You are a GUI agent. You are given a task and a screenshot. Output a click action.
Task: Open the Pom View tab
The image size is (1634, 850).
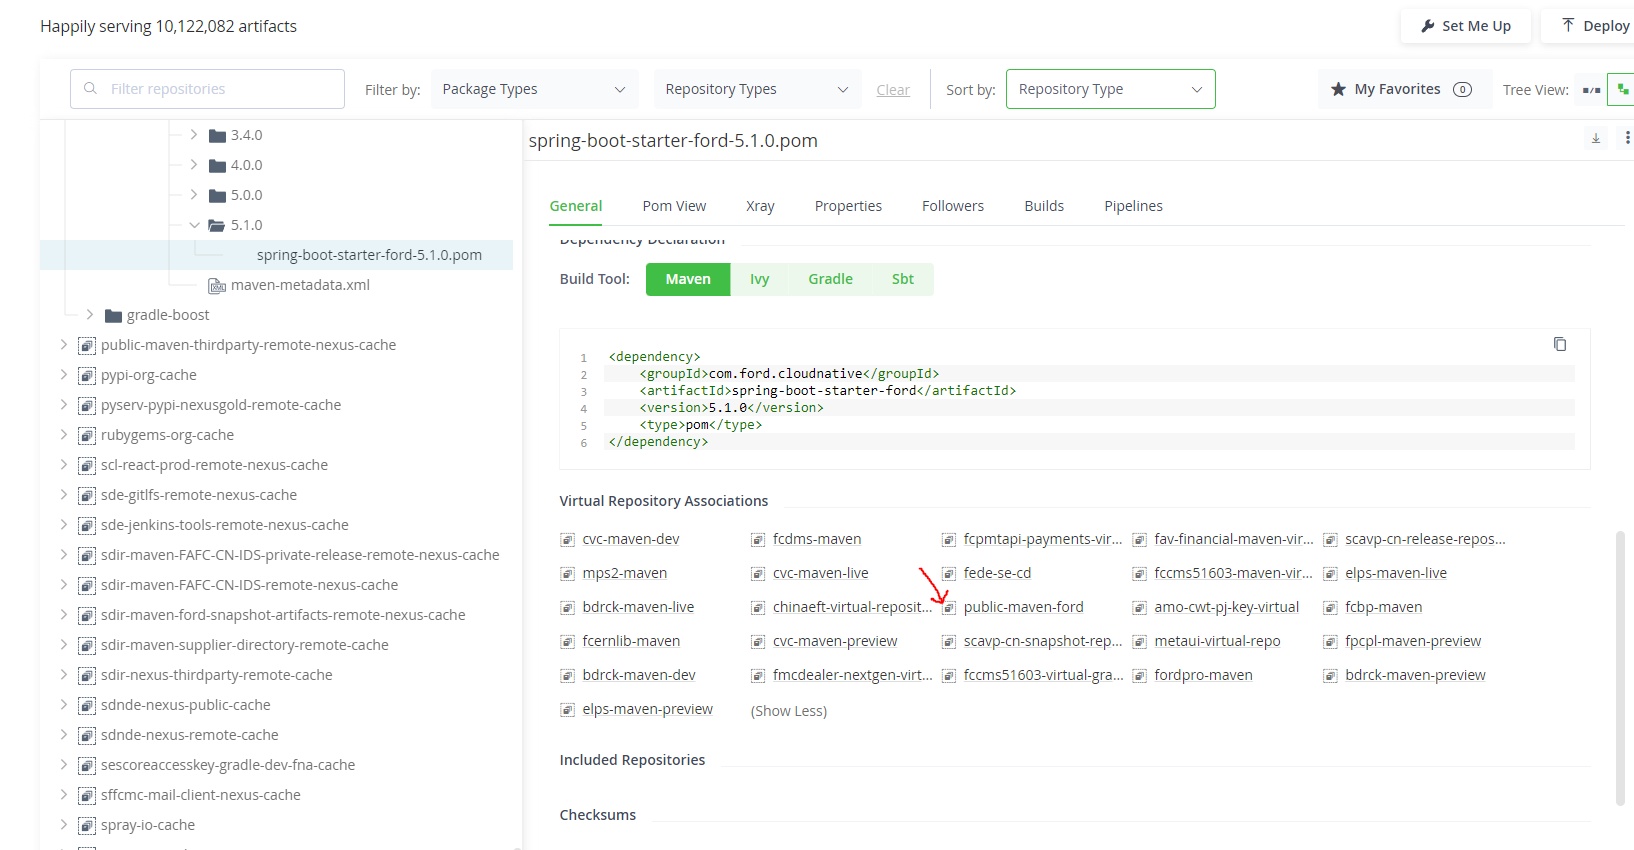tap(674, 206)
